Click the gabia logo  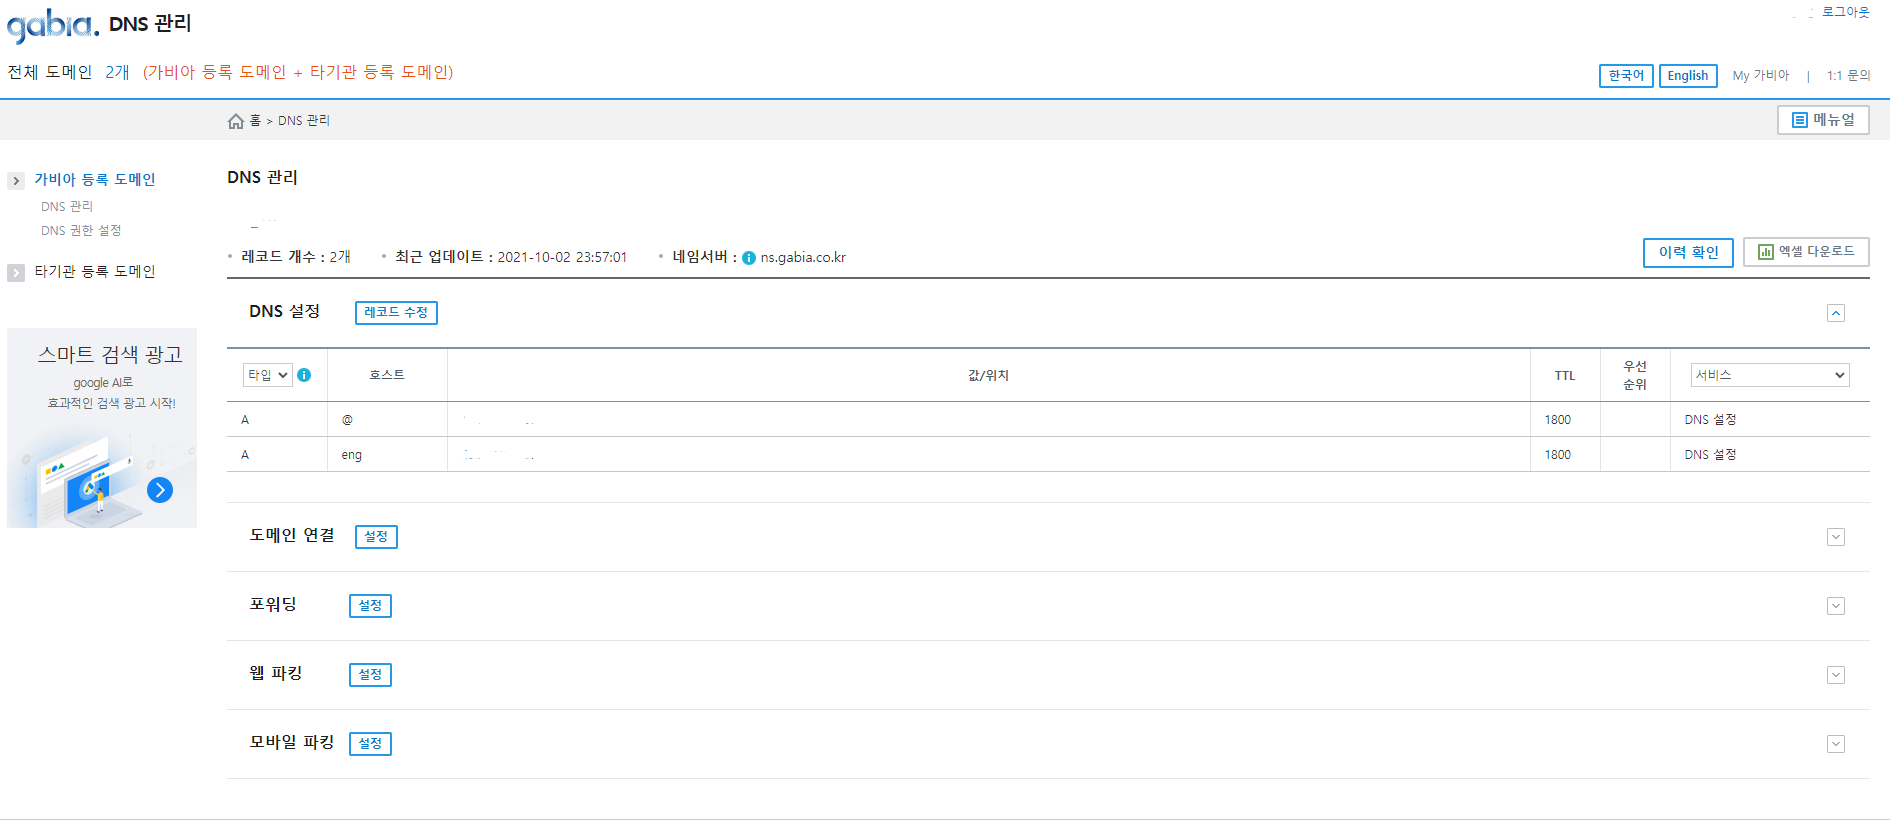point(52,25)
